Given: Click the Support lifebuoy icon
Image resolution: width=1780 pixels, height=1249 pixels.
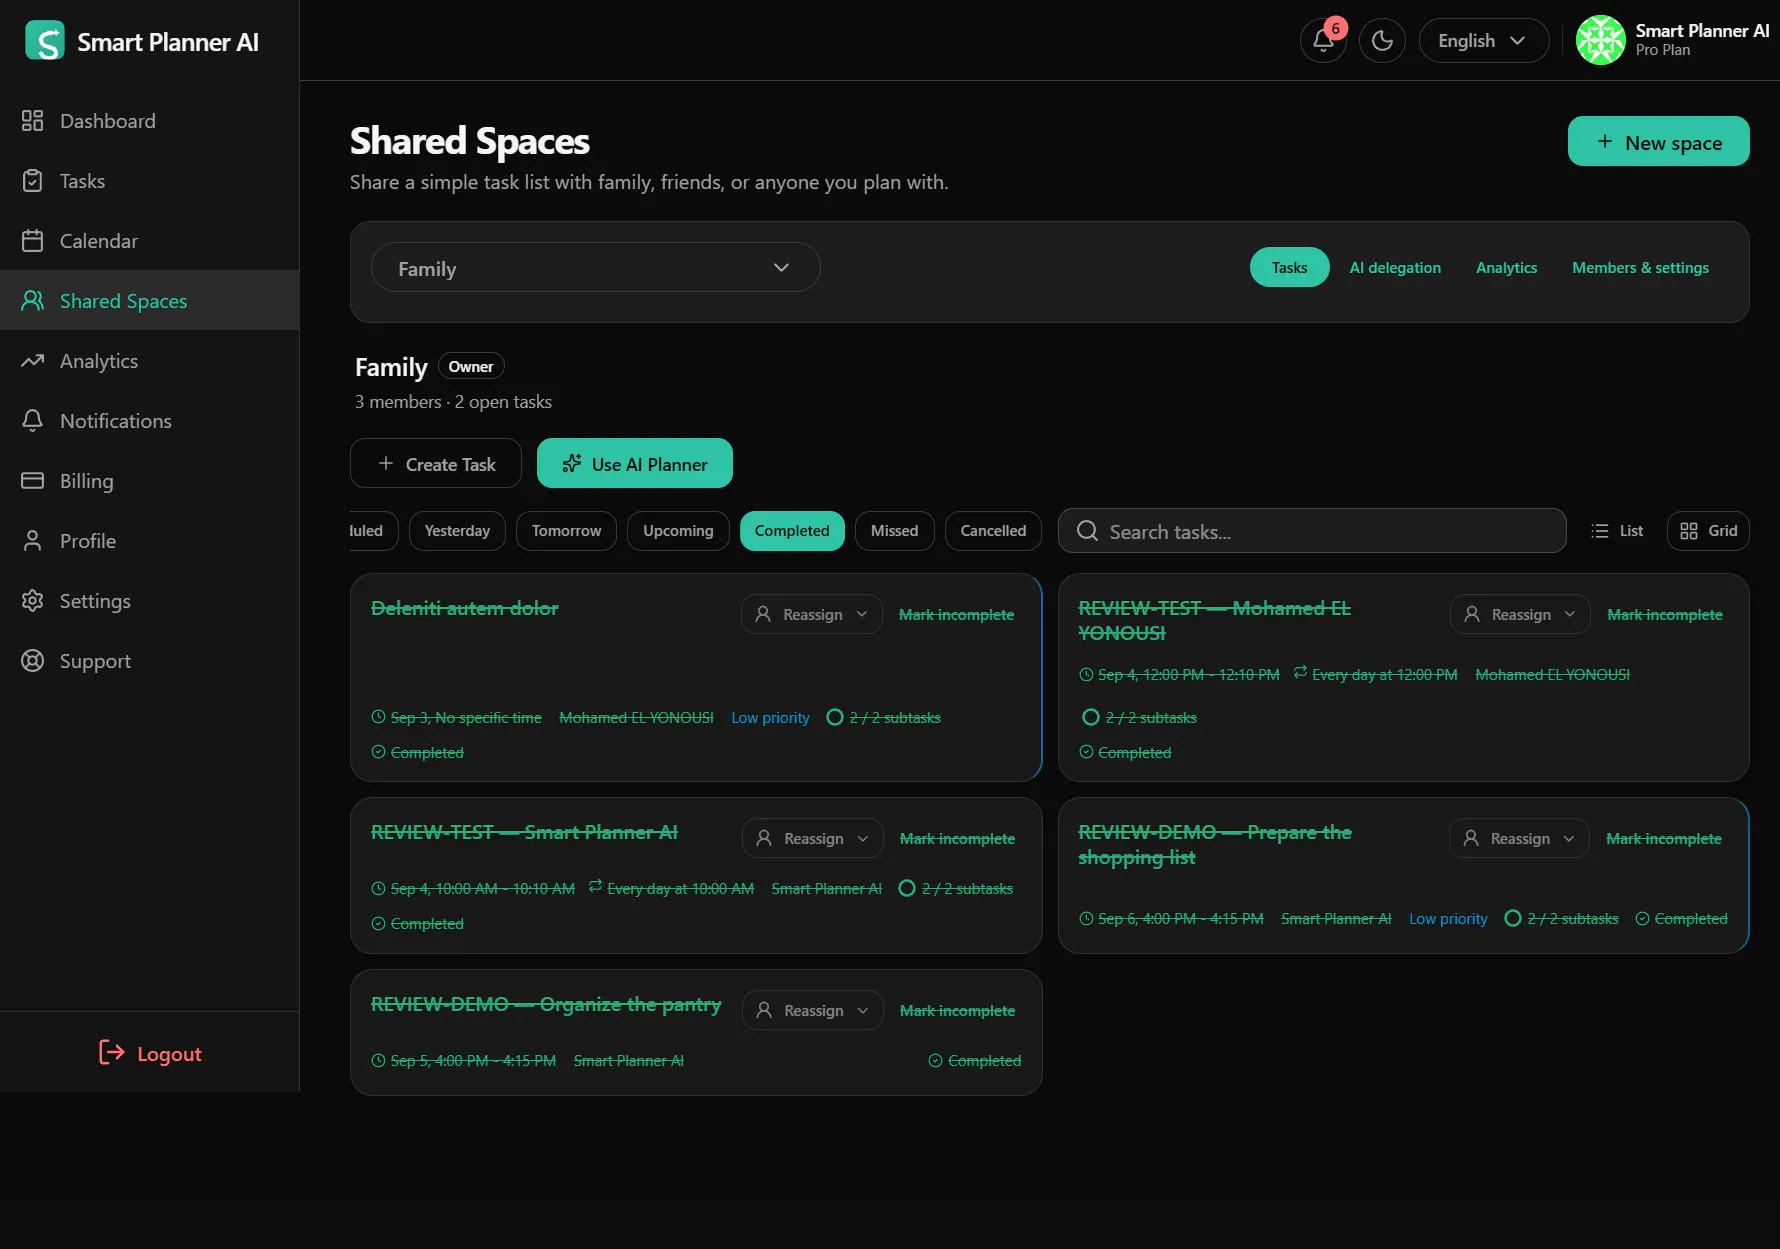Looking at the screenshot, I should pyautogui.click(x=33, y=661).
